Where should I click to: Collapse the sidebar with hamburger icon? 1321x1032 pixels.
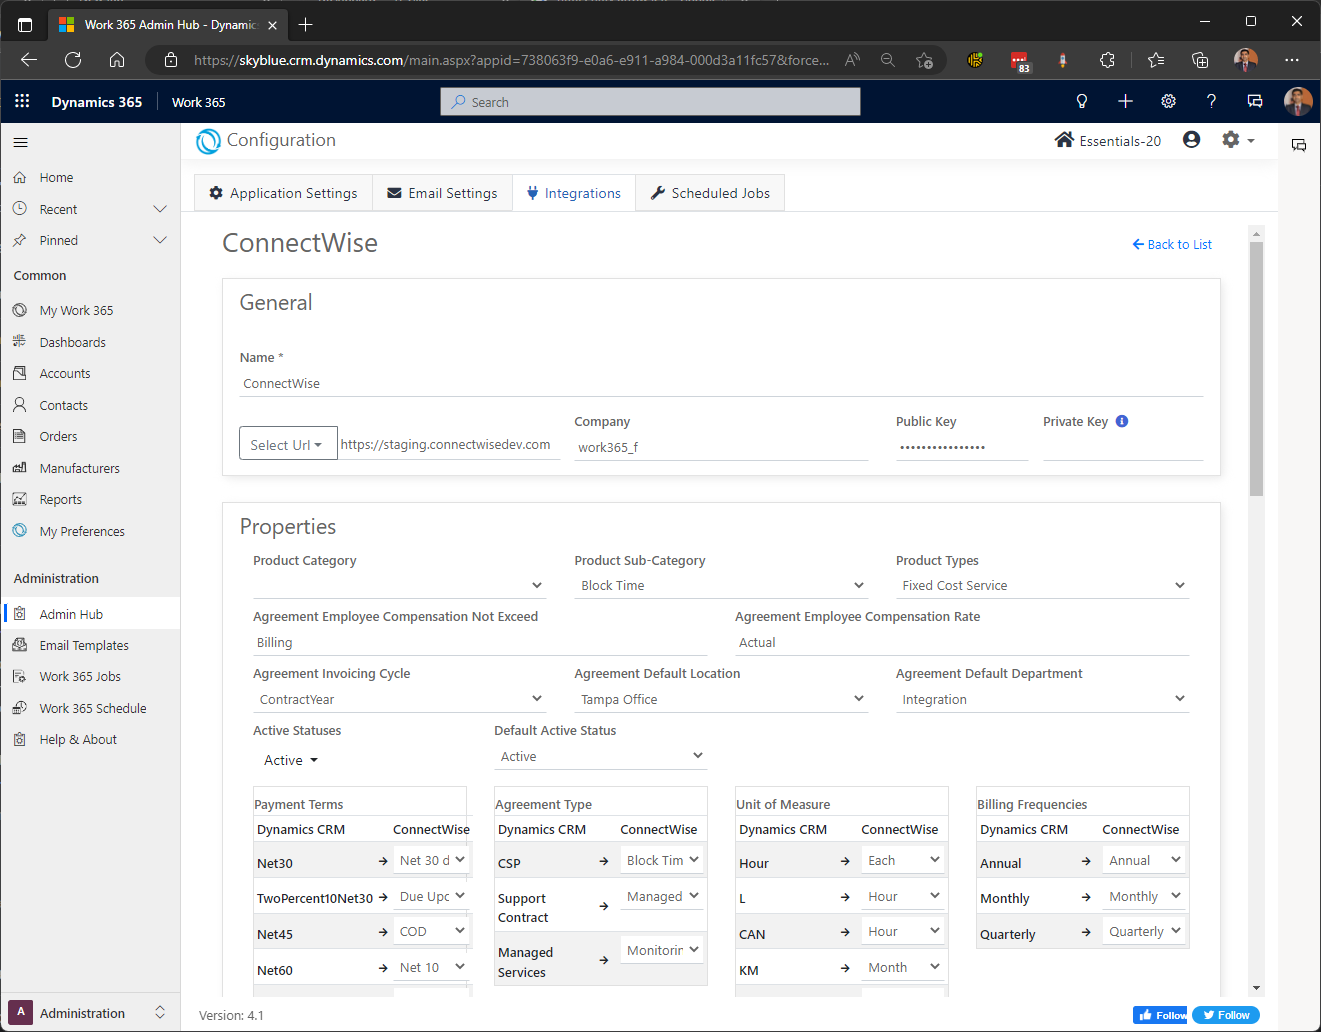21,142
